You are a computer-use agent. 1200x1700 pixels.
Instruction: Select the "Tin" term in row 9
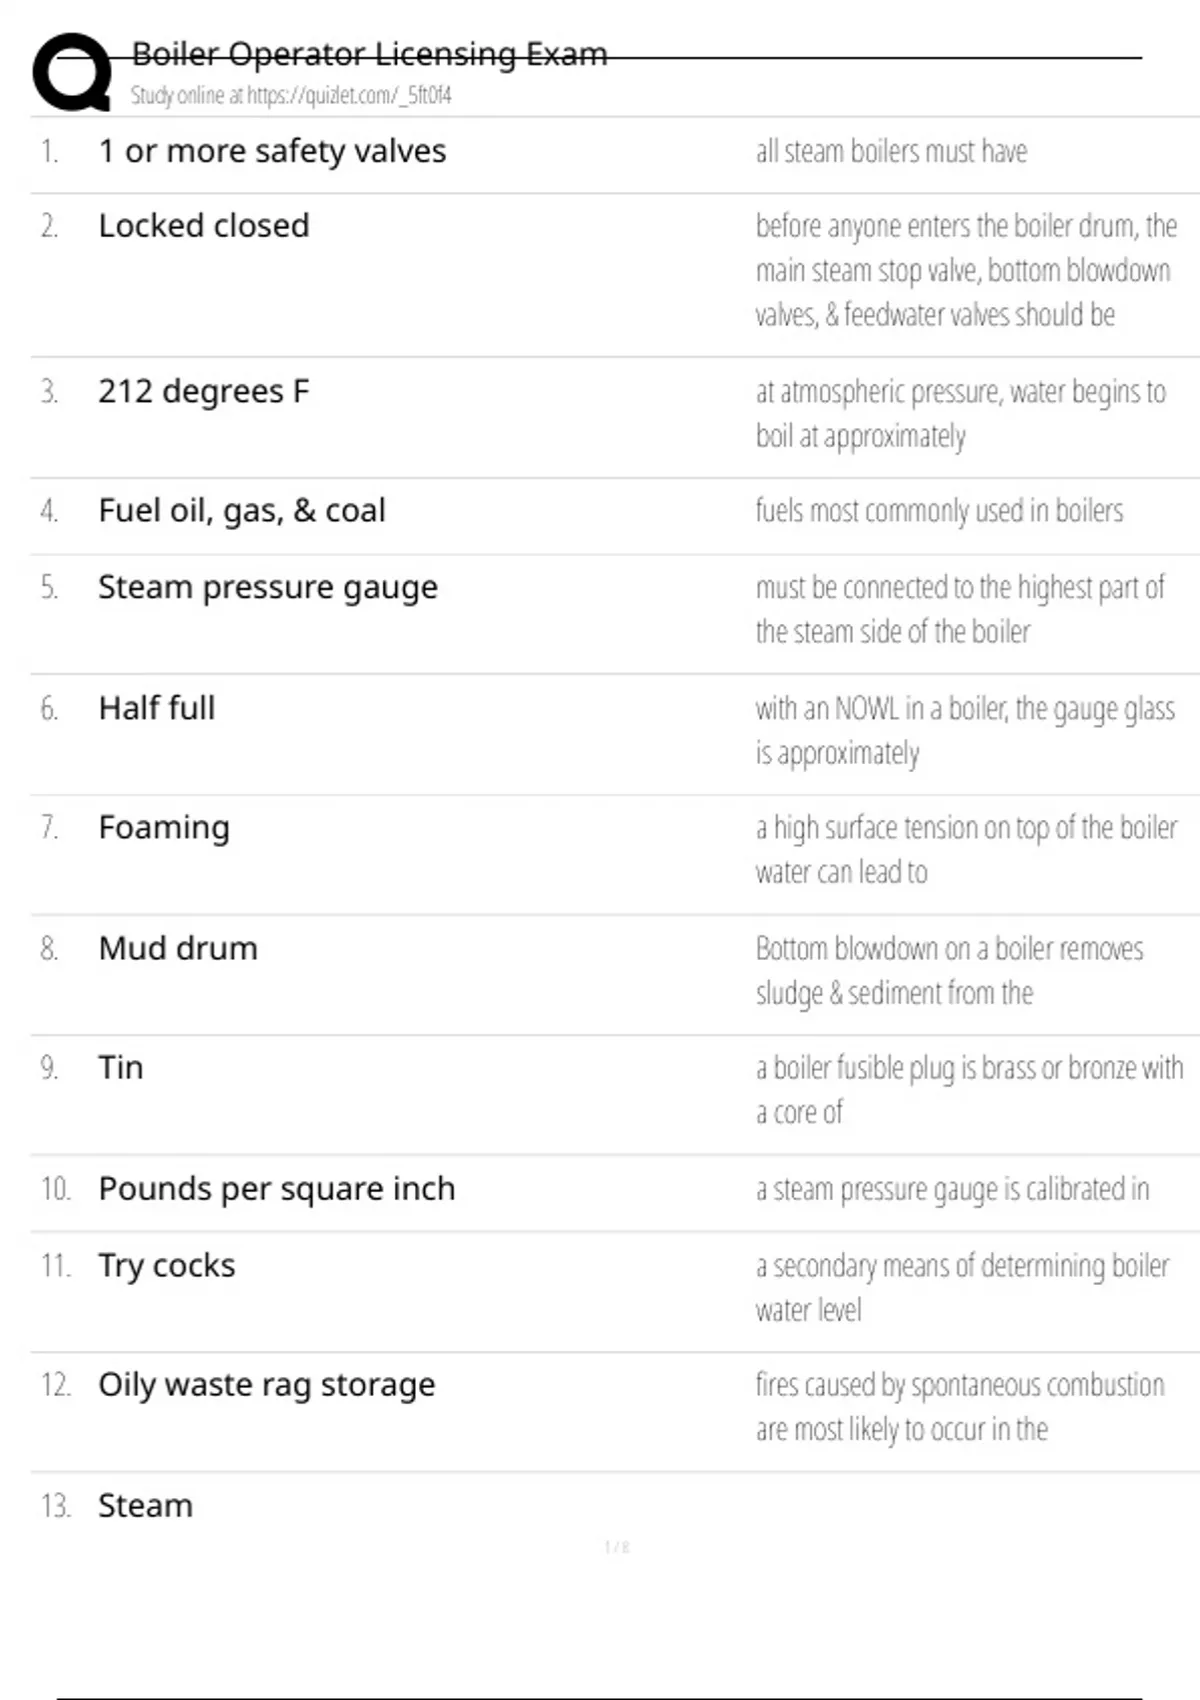pyautogui.click(x=121, y=1068)
